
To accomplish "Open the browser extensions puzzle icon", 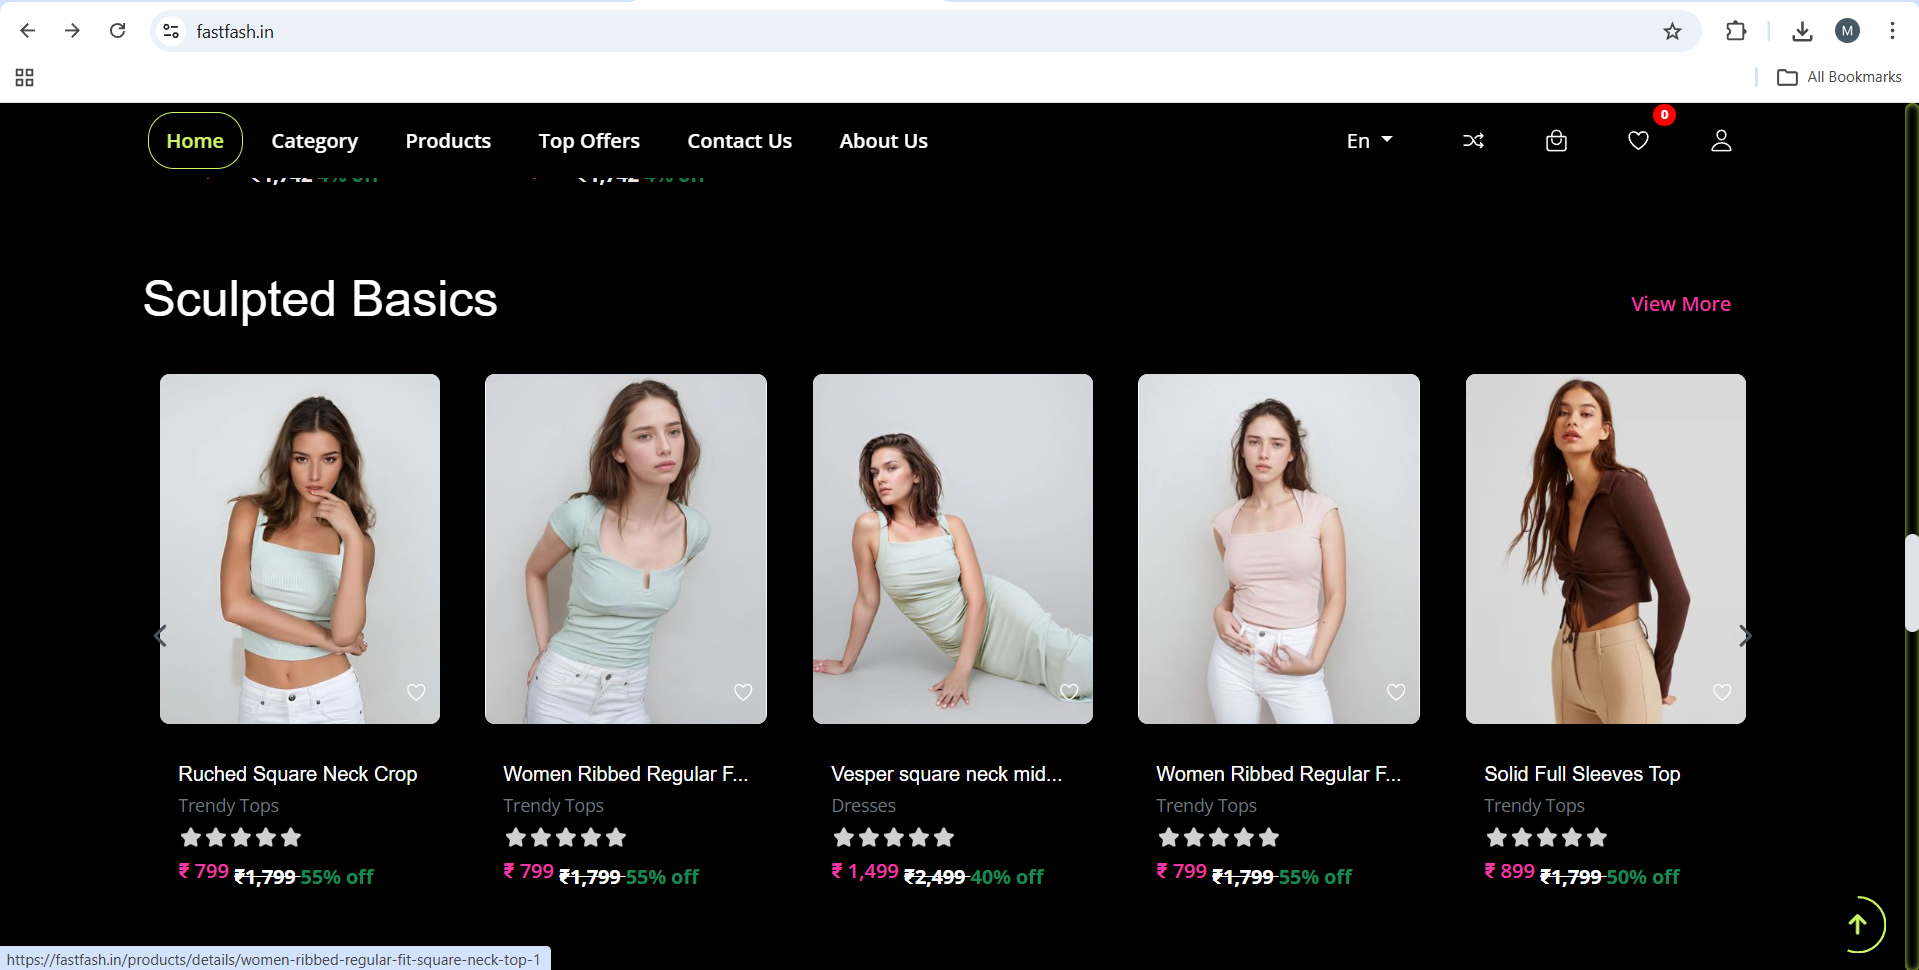I will pyautogui.click(x=1736, y=32).
